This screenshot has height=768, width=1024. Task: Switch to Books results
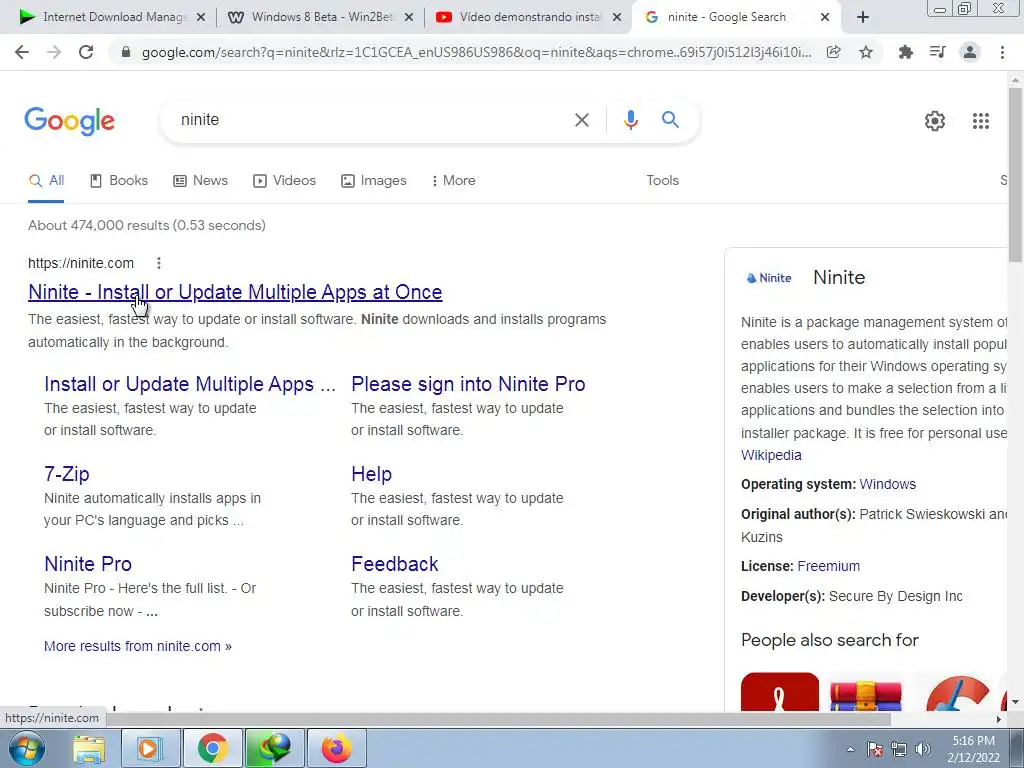[119, 180]
